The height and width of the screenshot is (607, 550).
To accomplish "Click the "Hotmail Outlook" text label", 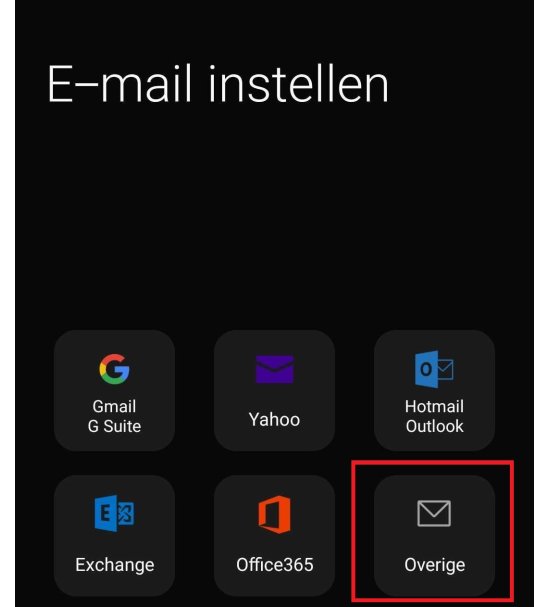I will 434,417.
